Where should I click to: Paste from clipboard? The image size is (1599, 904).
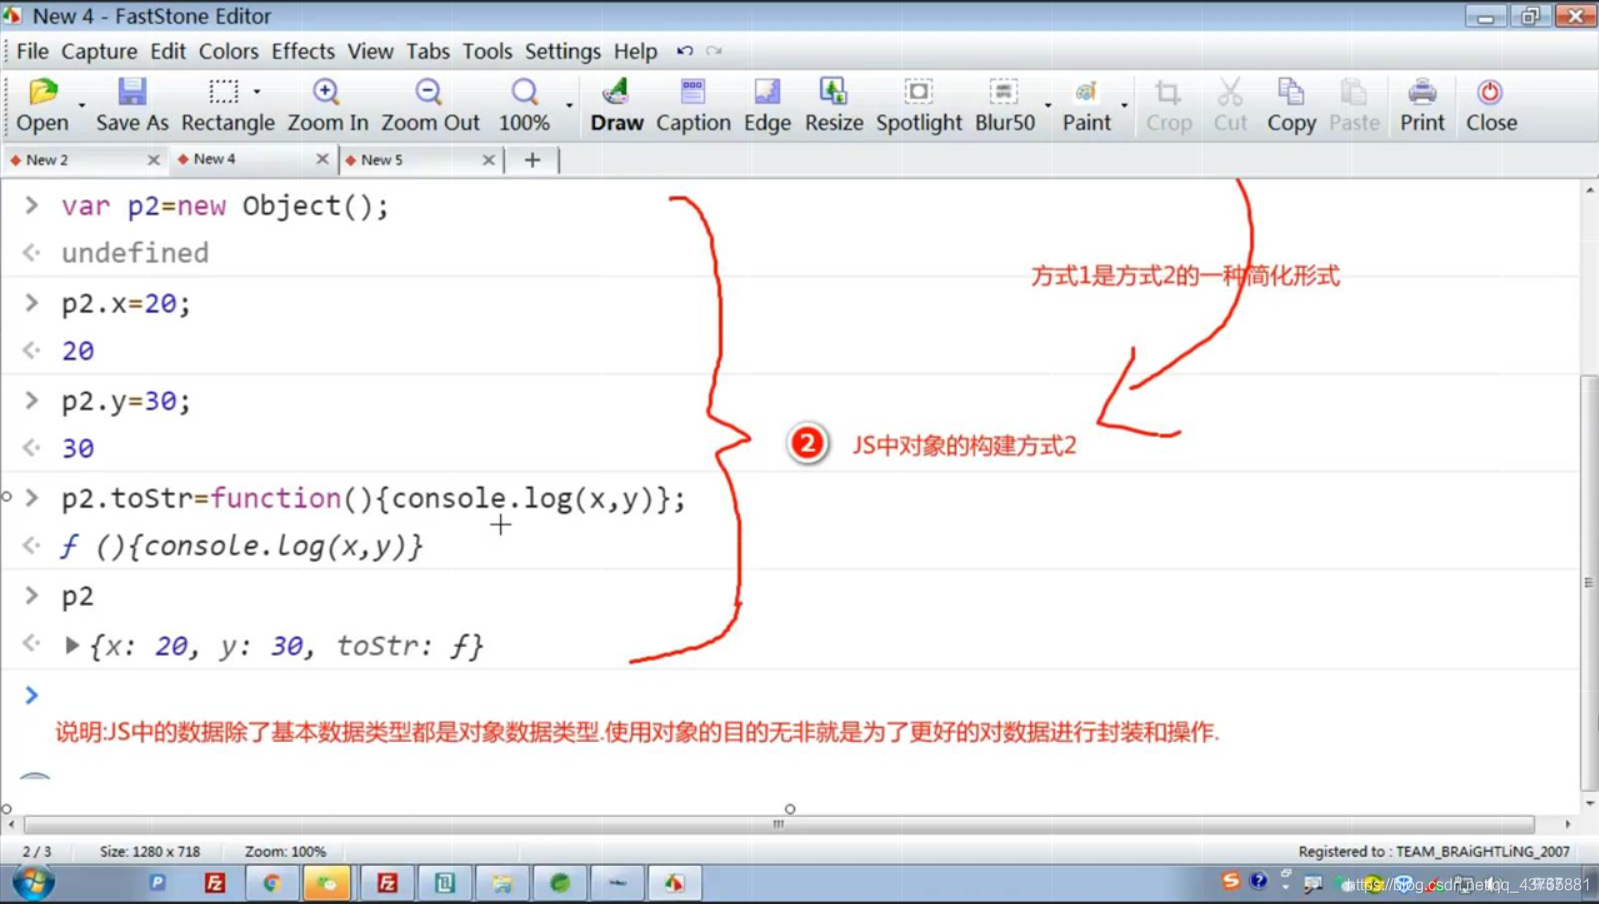(x=1354, y=105)
